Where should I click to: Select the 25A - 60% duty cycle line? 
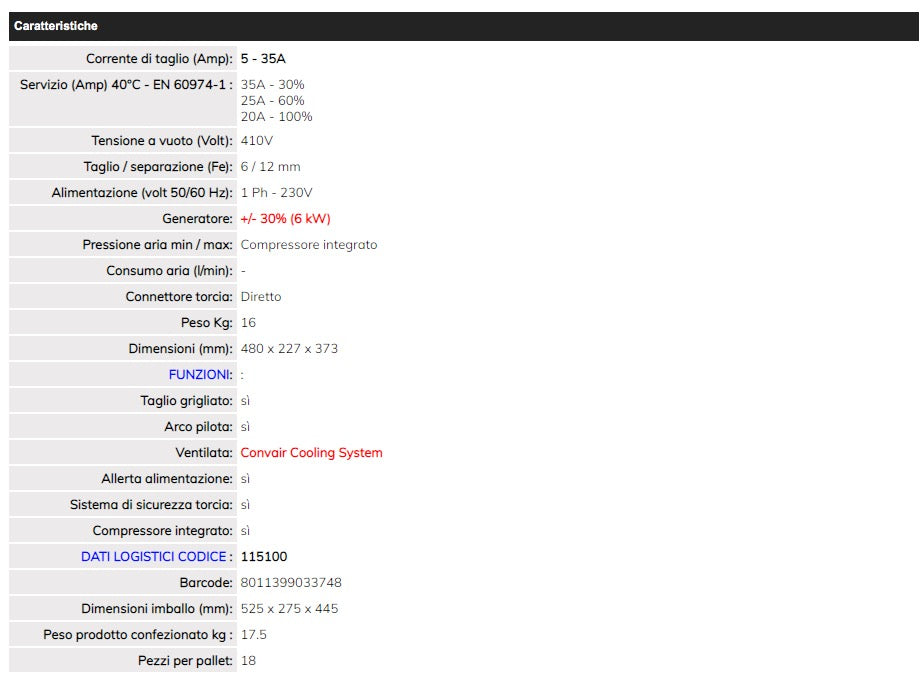point(273,101)
